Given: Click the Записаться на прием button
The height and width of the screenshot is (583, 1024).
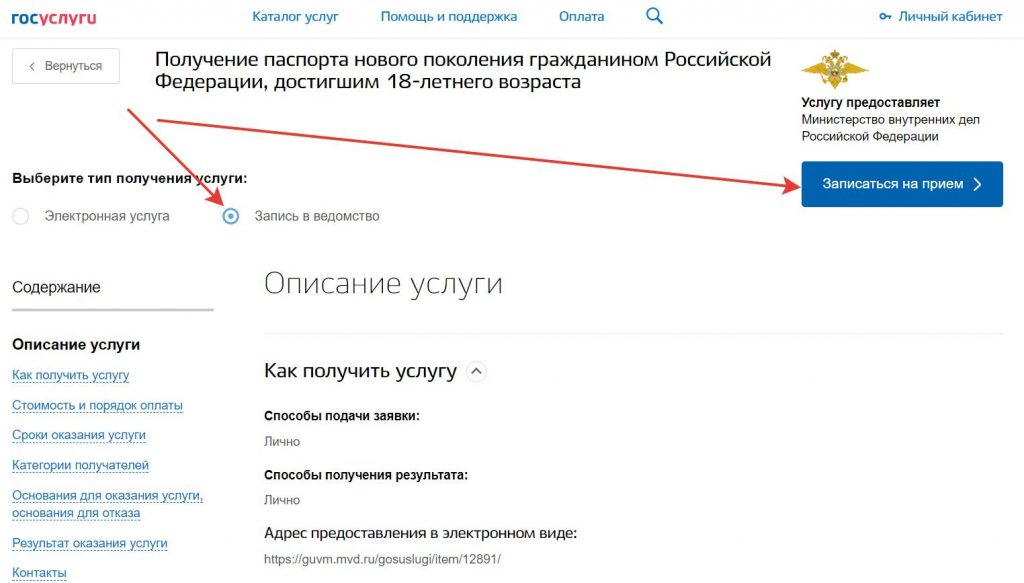Looking at the screenshot, I should [x=902, y=184].
